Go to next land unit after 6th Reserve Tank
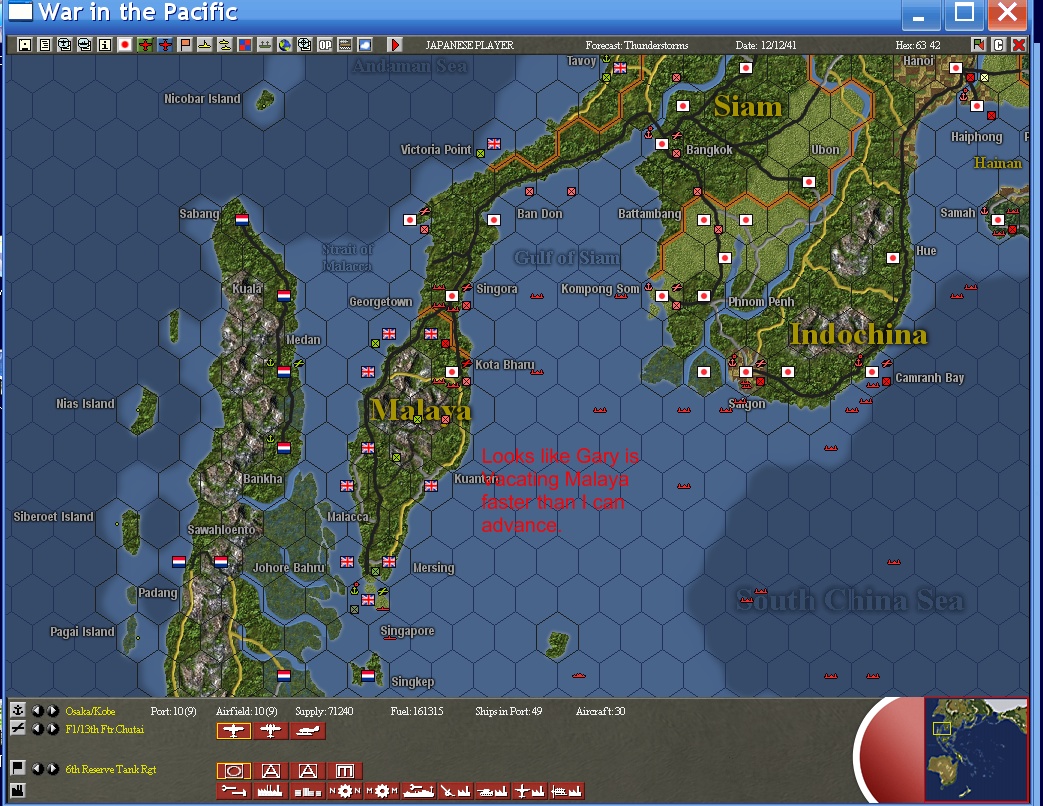The height and width of the screenshot is (806, 1043). [53, 769]
